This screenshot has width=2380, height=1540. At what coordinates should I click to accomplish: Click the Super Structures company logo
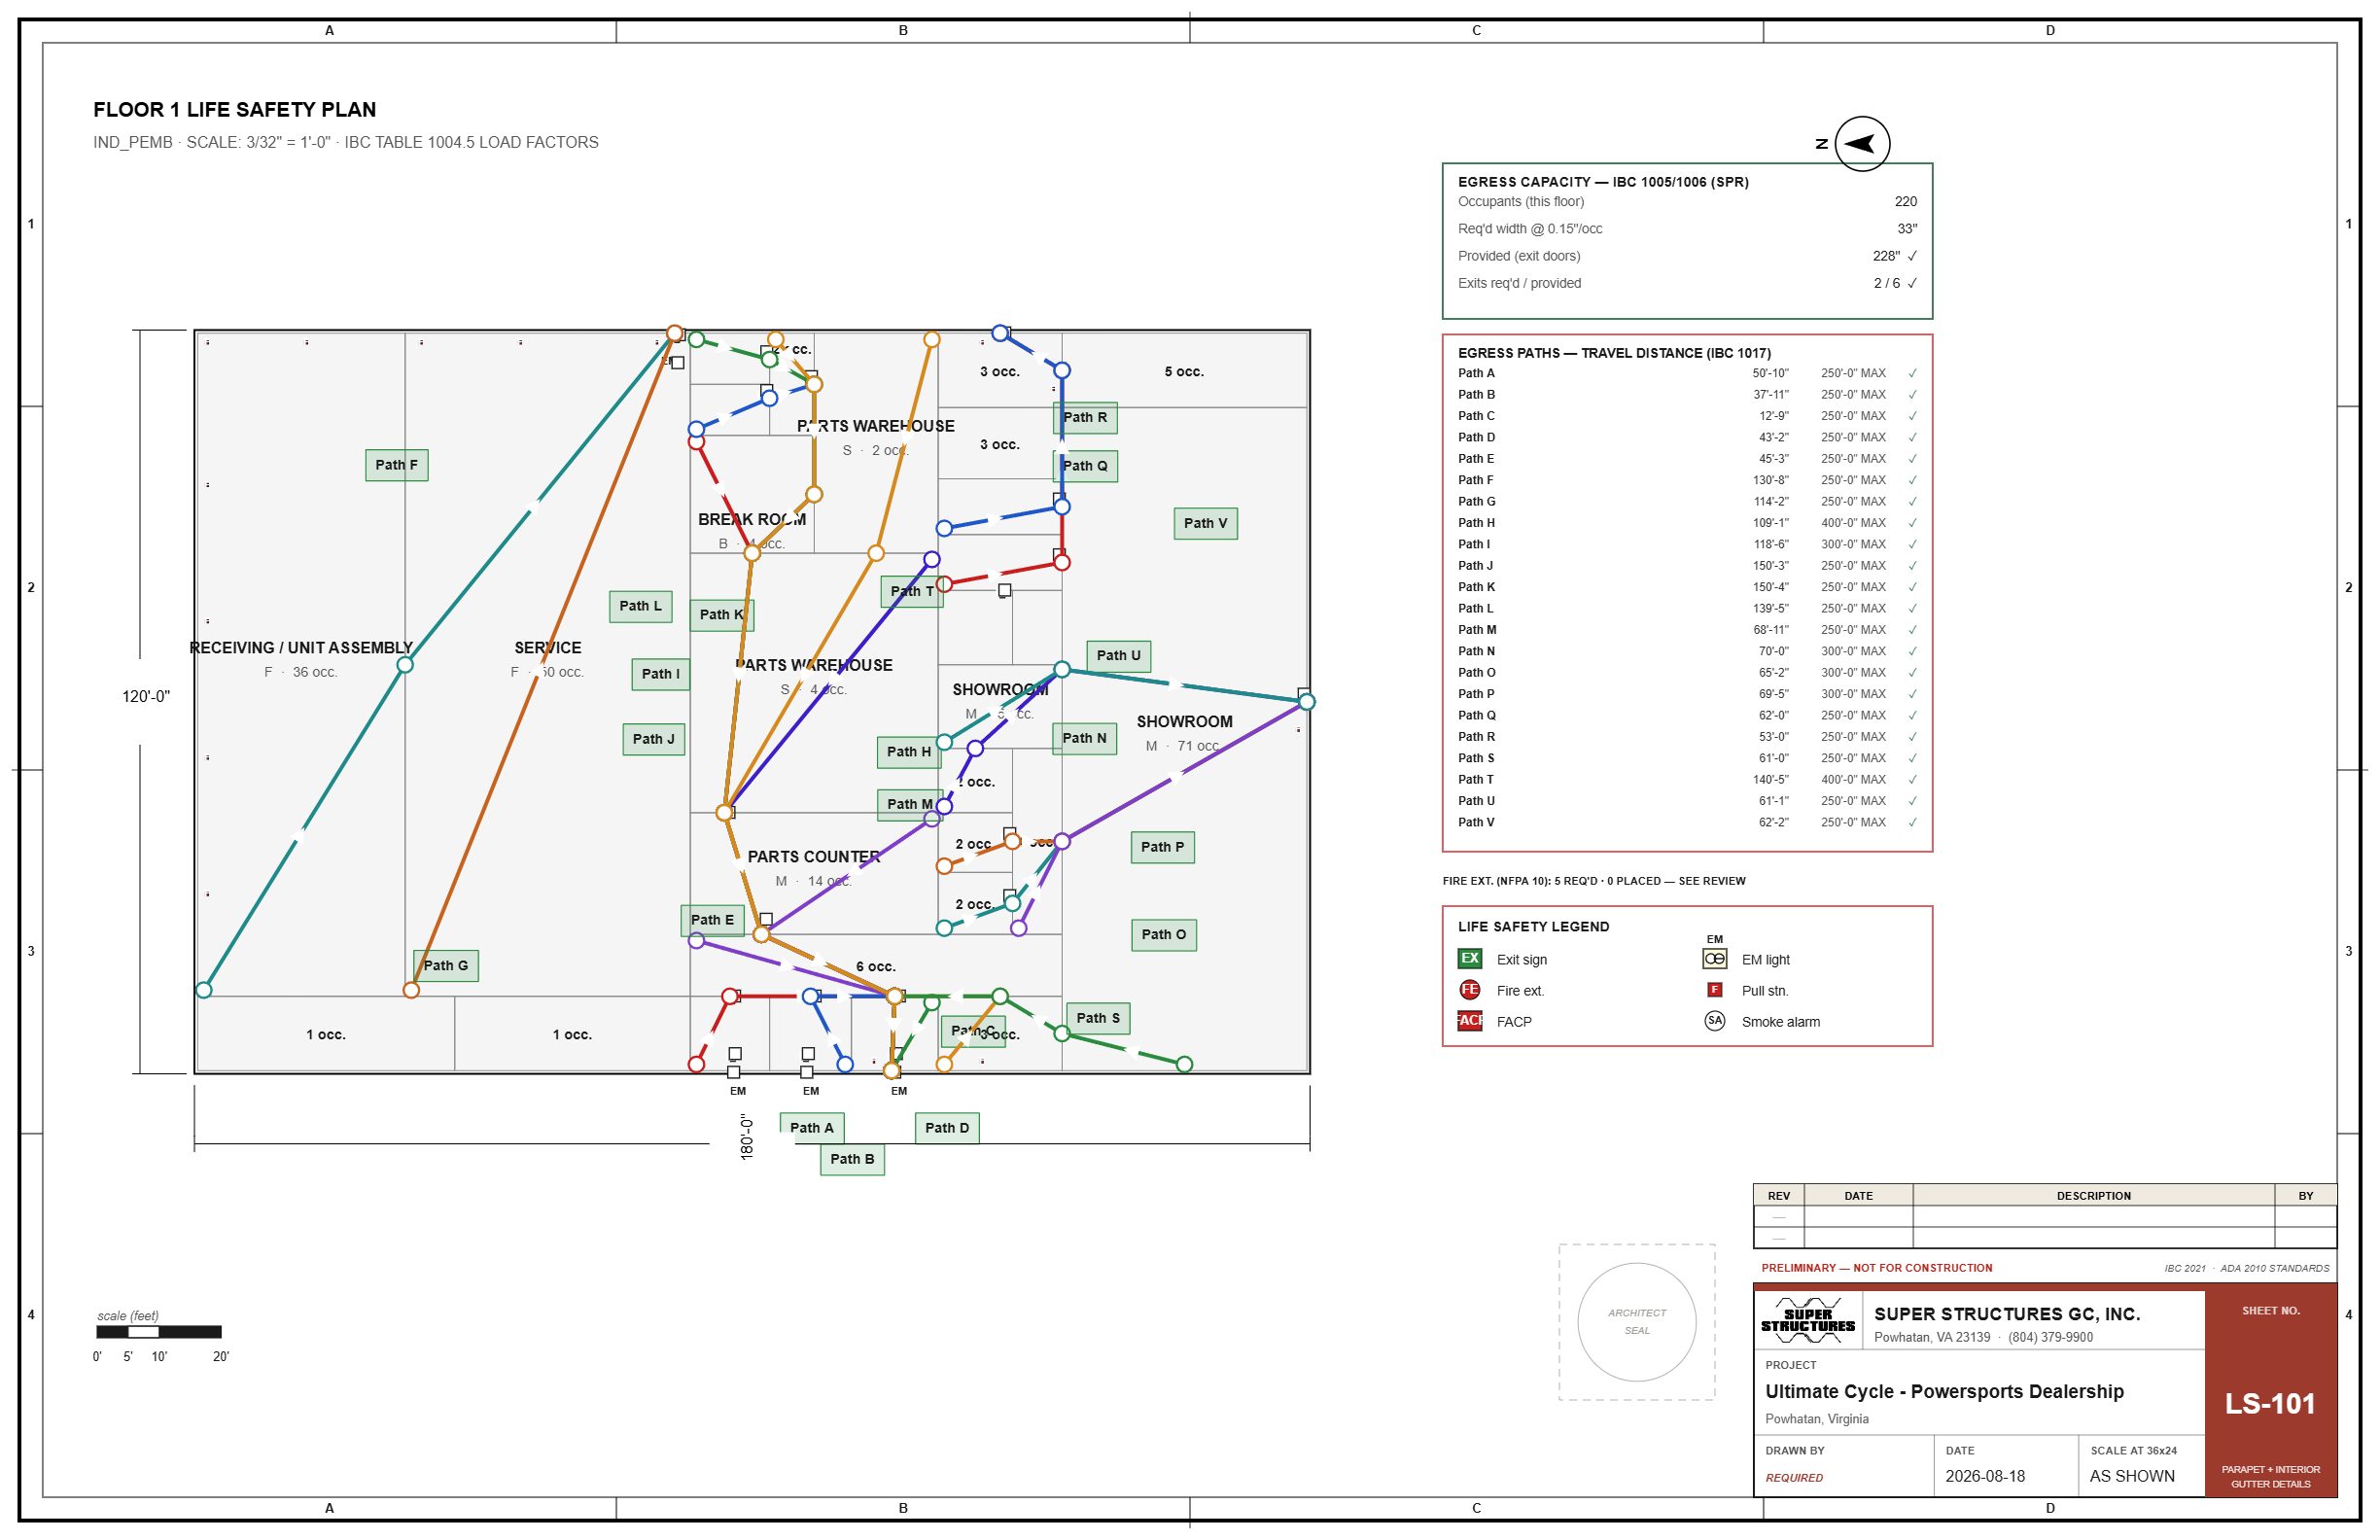[x=1808, y=1320]
